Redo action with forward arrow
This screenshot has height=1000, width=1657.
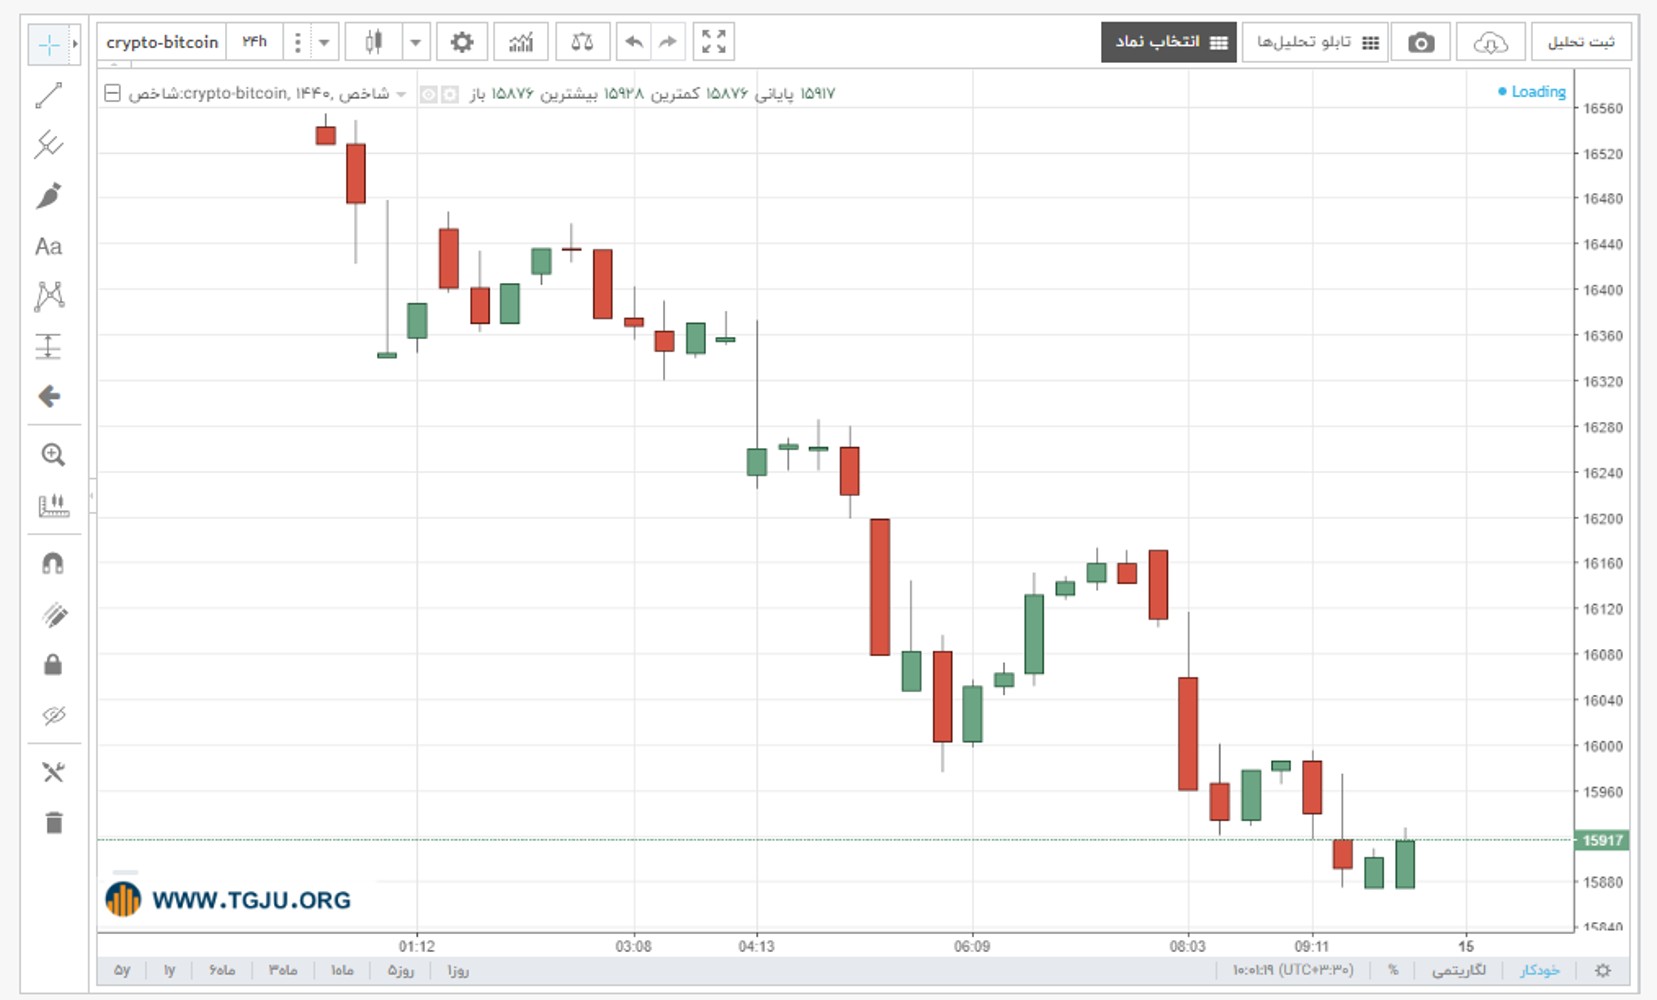tap(667, 42)
